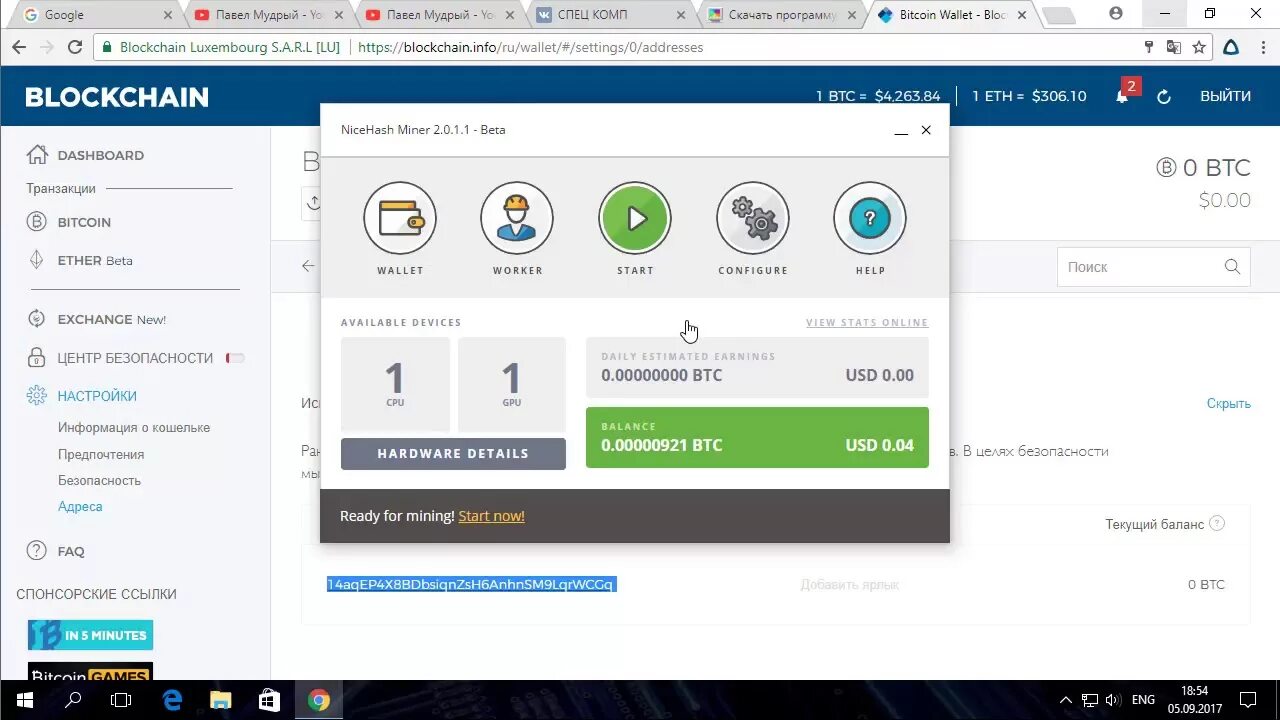This screenshot has height=720, width=1280.
Task: Click the address bar URL
Action: point(530,47)
